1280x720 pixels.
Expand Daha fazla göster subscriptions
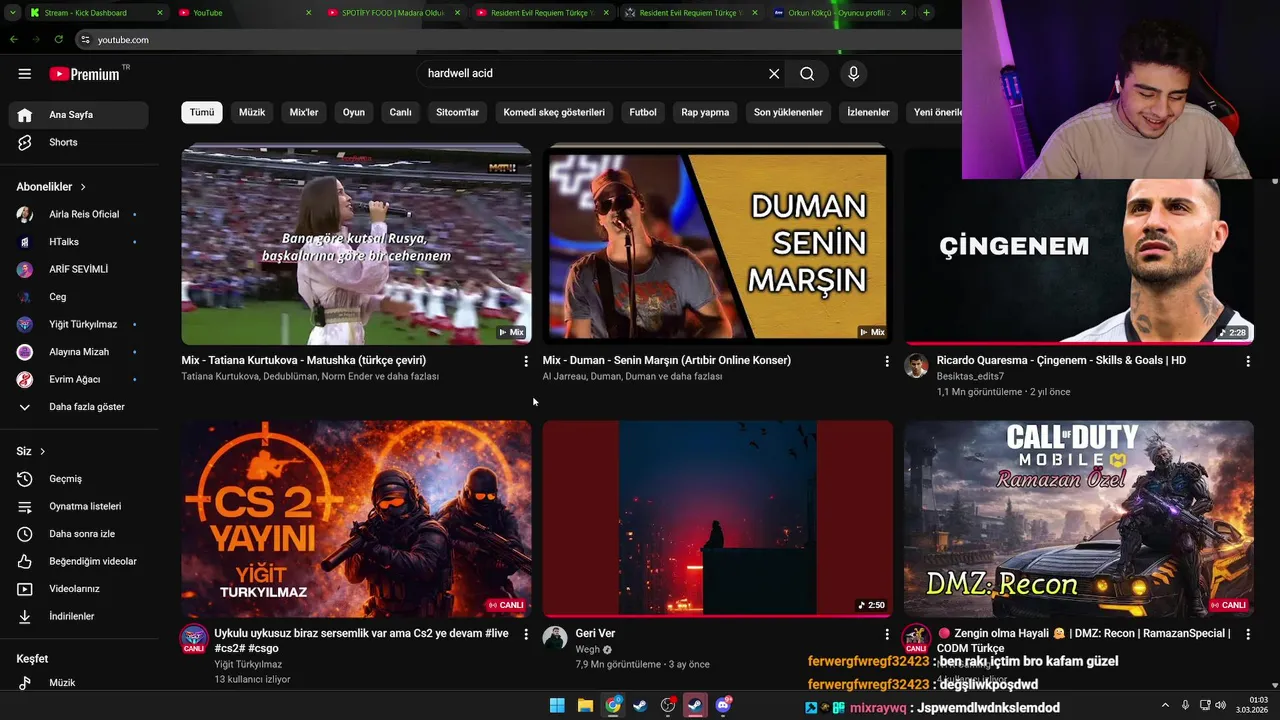click(x=78, y=407)
